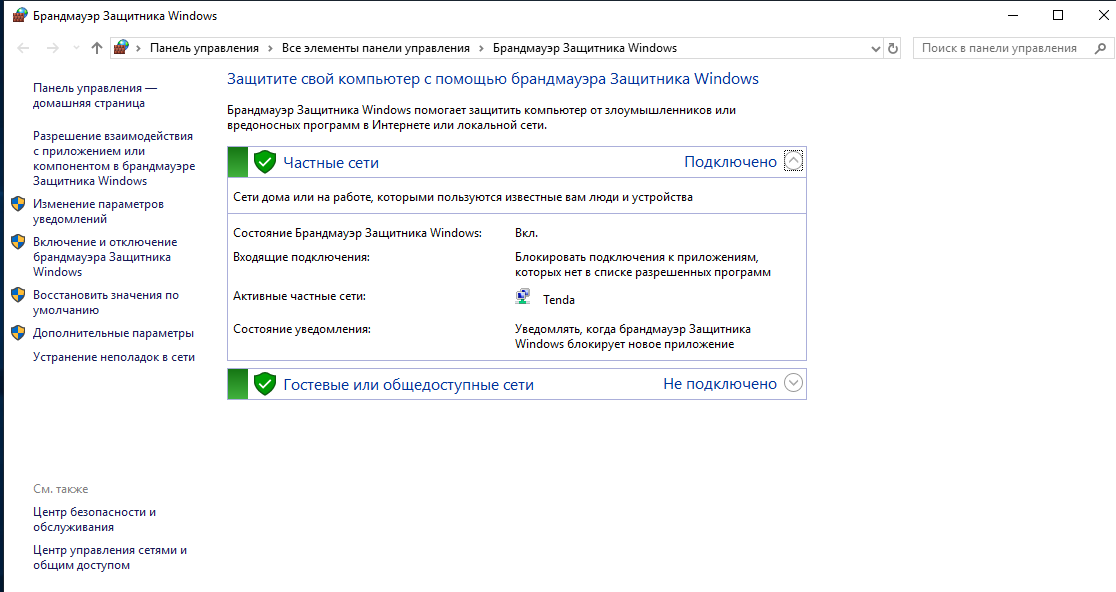The width and height of the screenshot is (1116, 592).
Task: Open recent locations dropdown arrow
Action: 76,48
